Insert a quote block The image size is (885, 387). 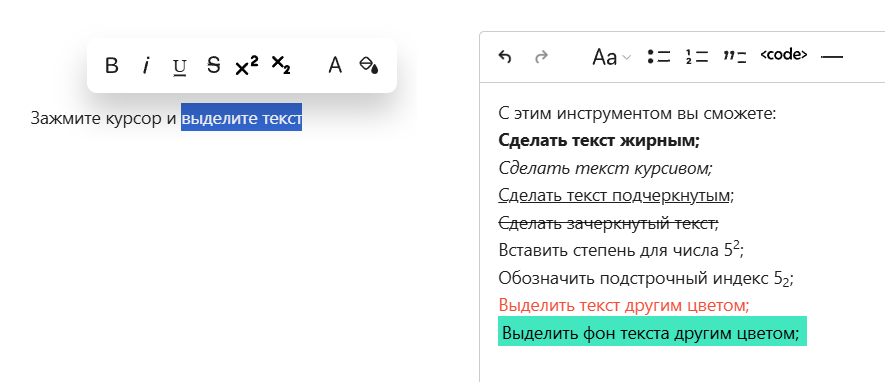[x=734, y=56]
